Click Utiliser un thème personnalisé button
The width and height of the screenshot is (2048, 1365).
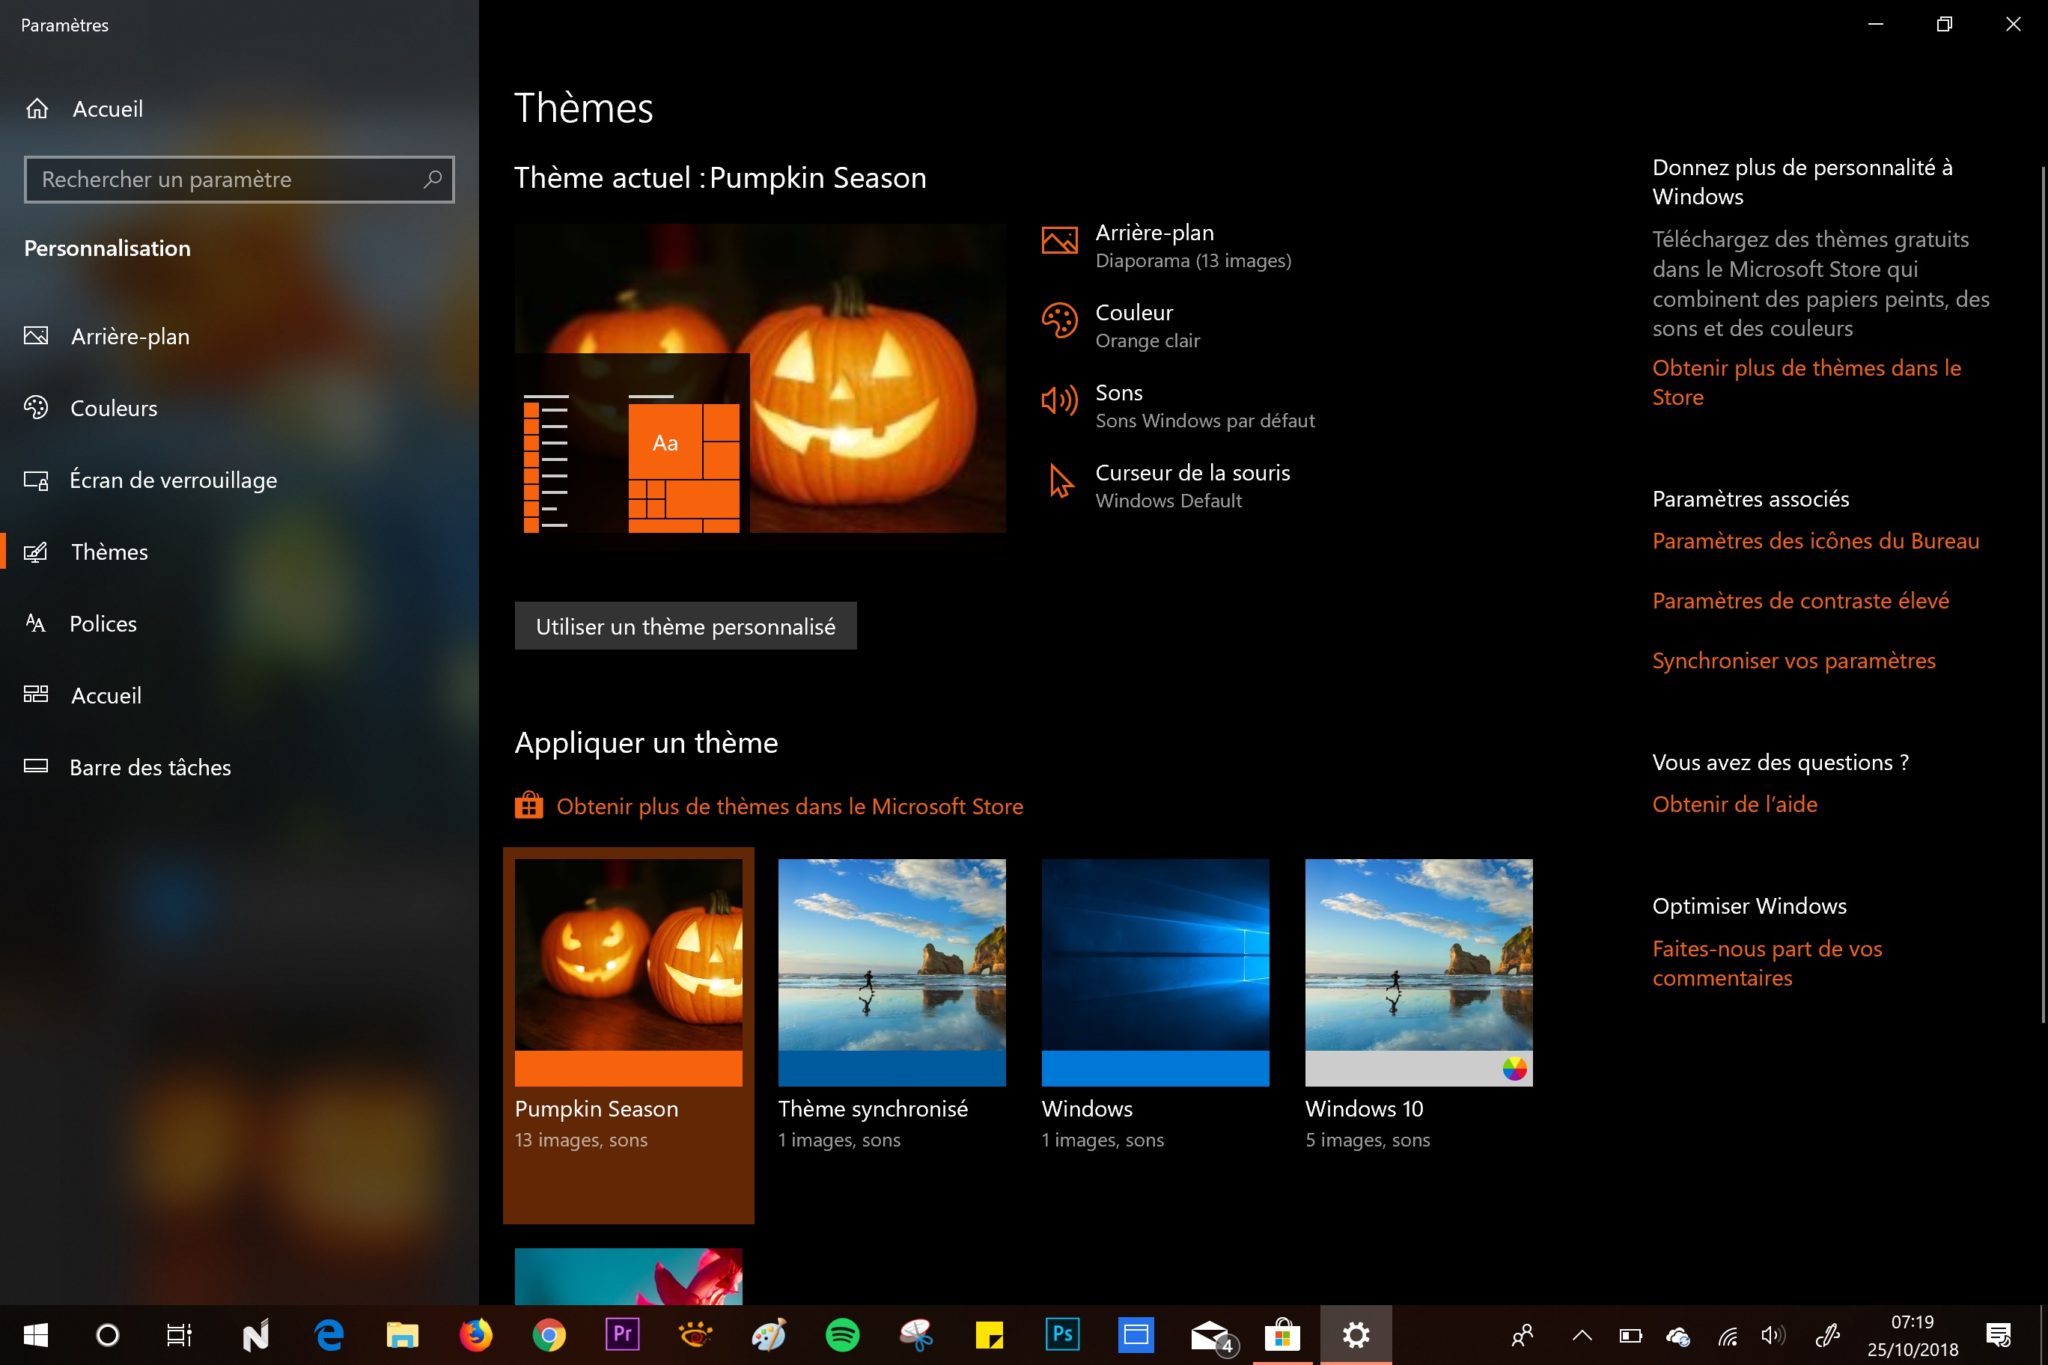(685, 626)
